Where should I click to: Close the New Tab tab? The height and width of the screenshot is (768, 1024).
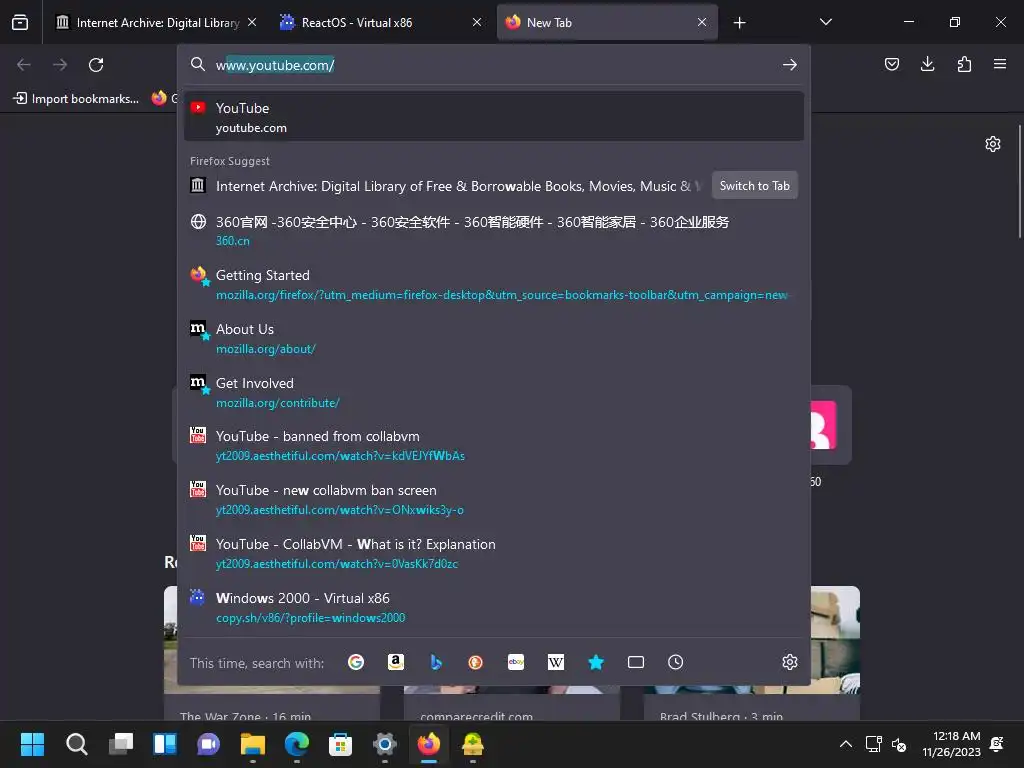701,22
